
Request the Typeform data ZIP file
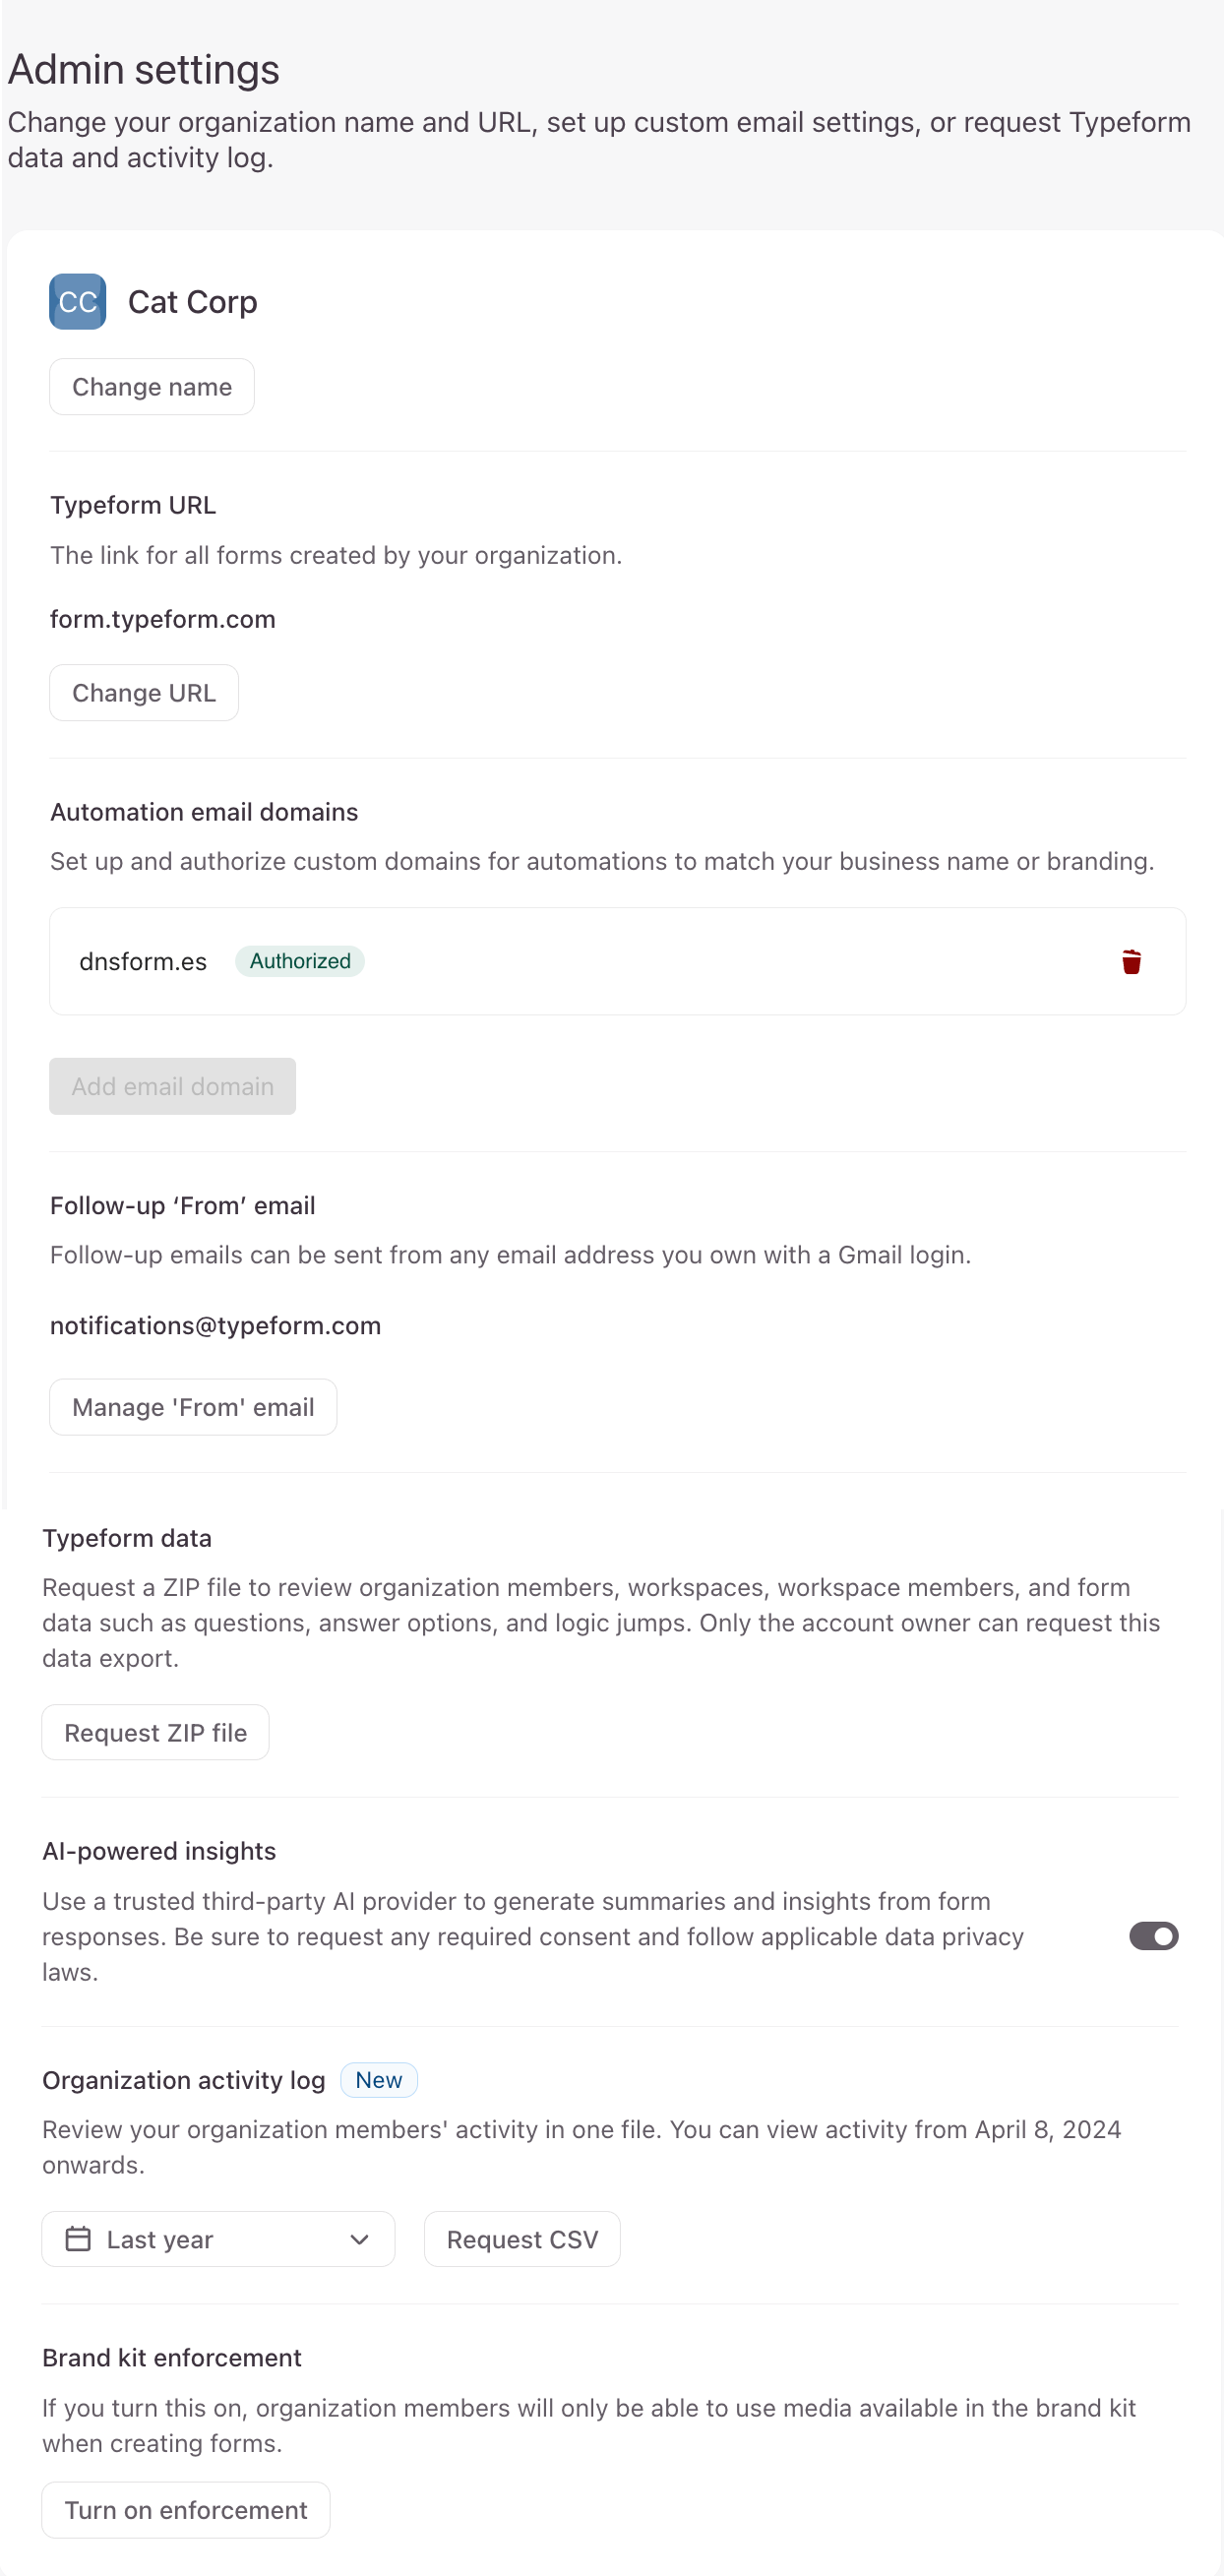pyautogui.click(x=155, y=1732)
